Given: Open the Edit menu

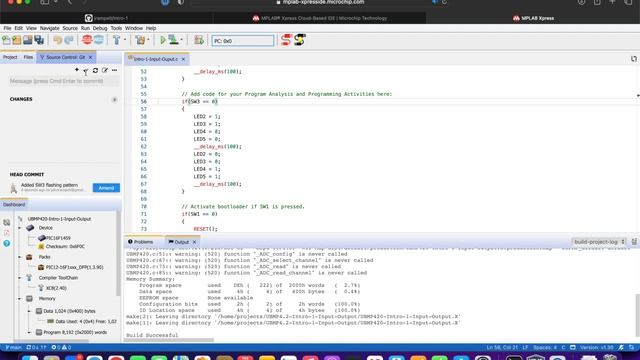Looking at the screenshot, I should (19, 28).
